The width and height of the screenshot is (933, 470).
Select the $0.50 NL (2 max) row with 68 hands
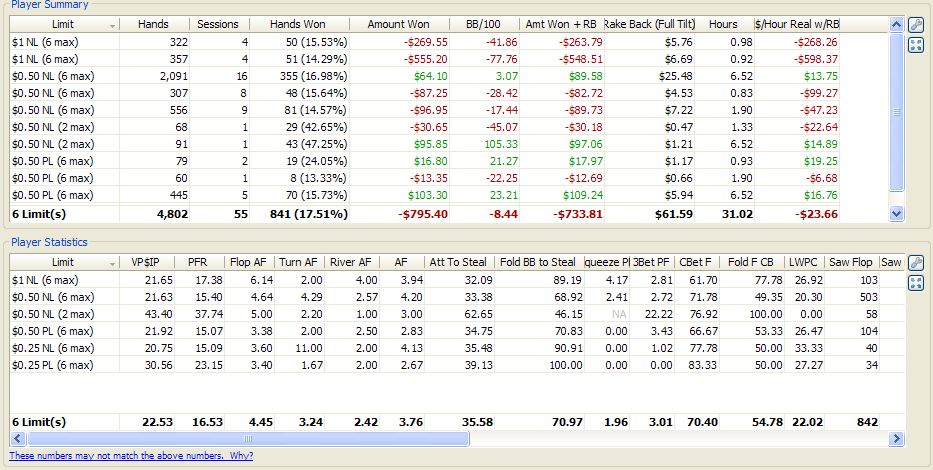tap(425, 127)
